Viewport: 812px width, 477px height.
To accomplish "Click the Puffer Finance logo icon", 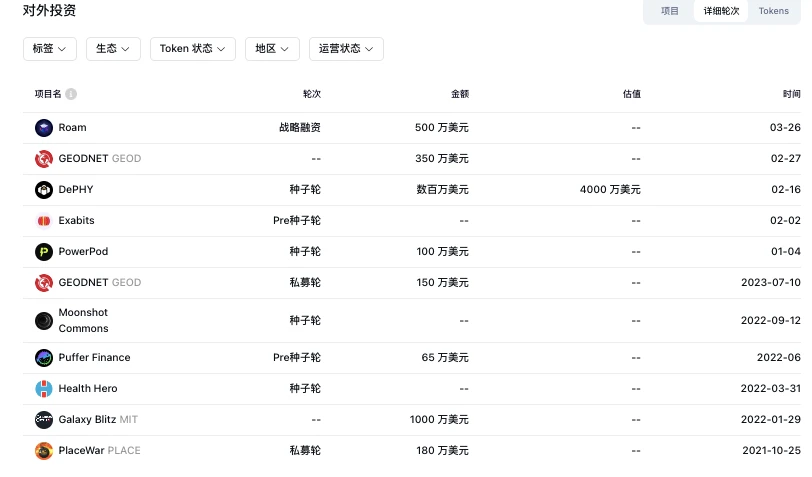I will coord(43,358).
